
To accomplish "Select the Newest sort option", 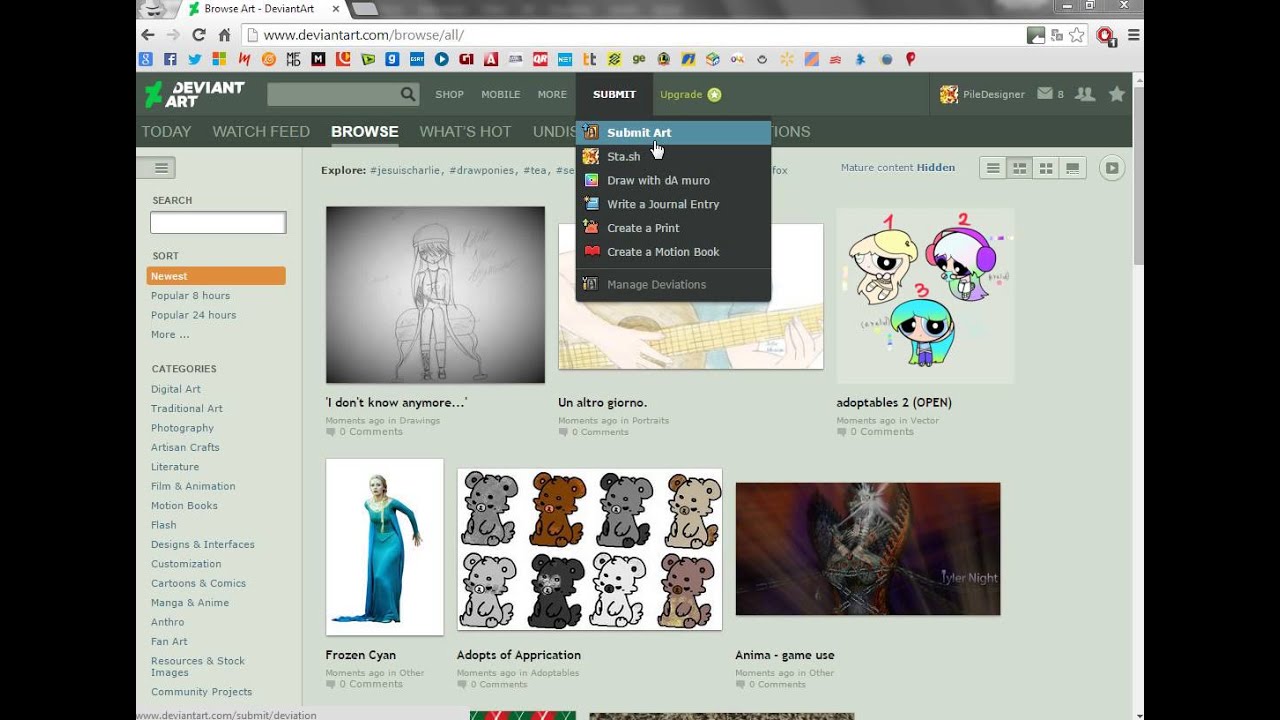I will pos(216,276).
